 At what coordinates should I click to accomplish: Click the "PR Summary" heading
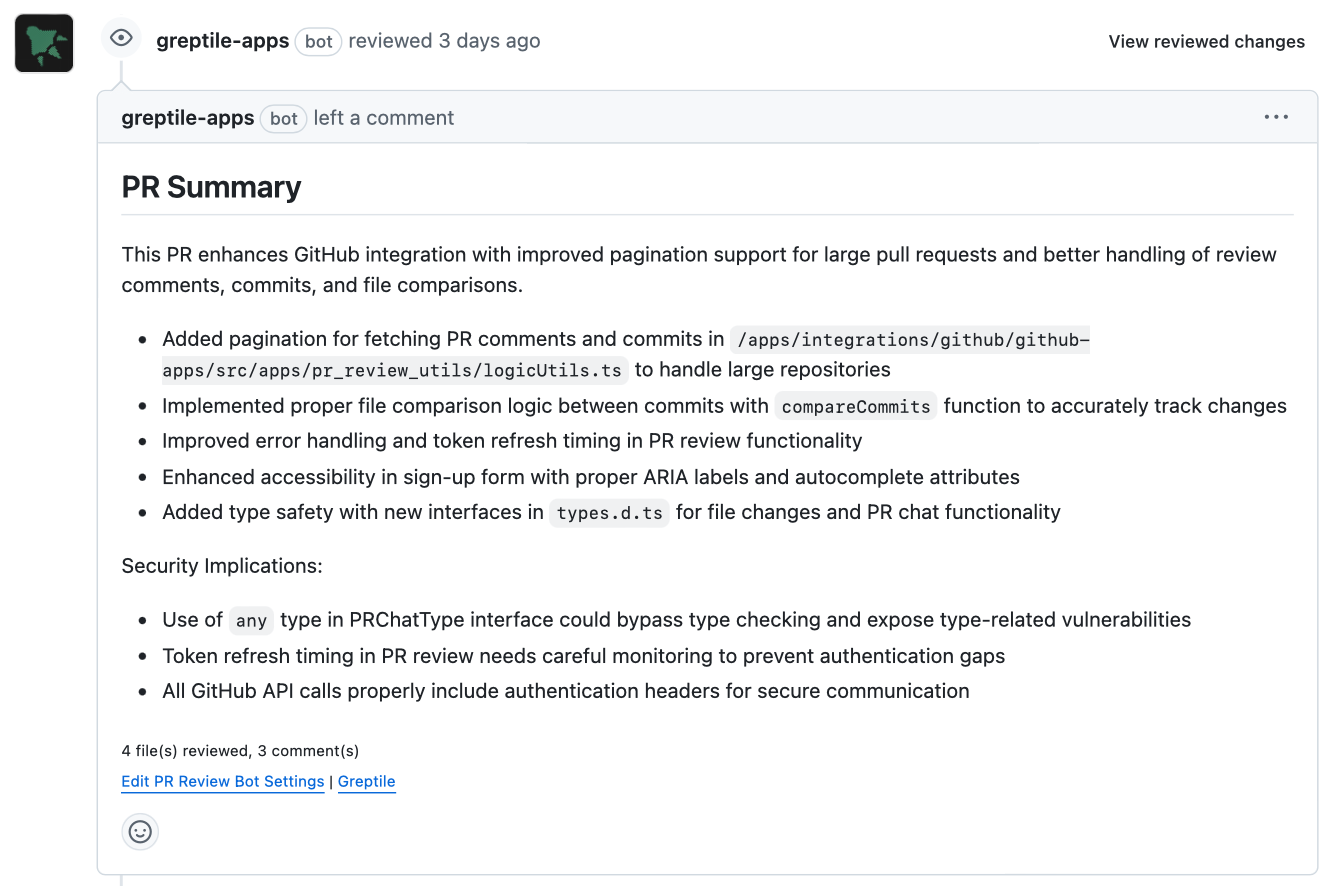pos(211,187)
